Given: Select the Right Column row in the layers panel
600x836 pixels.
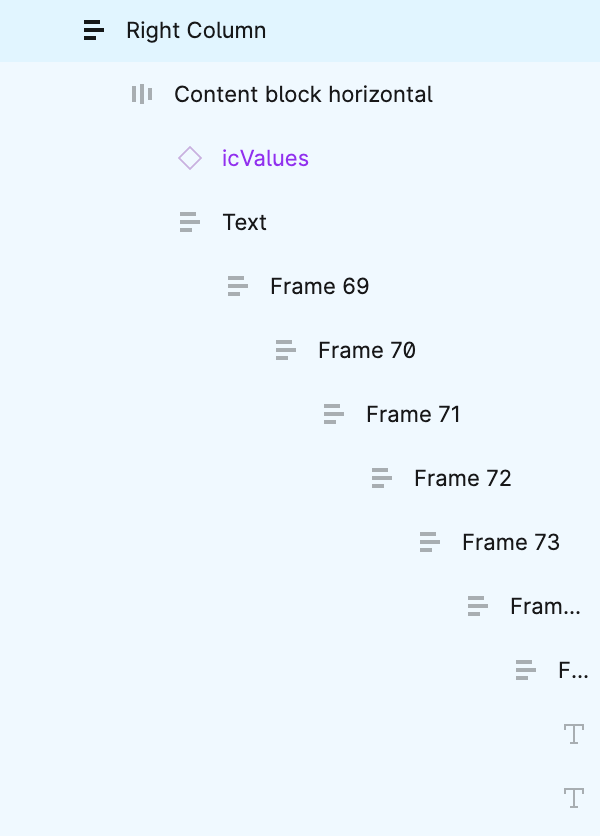Looking at the screenshot, I should (x=196, y=30).
